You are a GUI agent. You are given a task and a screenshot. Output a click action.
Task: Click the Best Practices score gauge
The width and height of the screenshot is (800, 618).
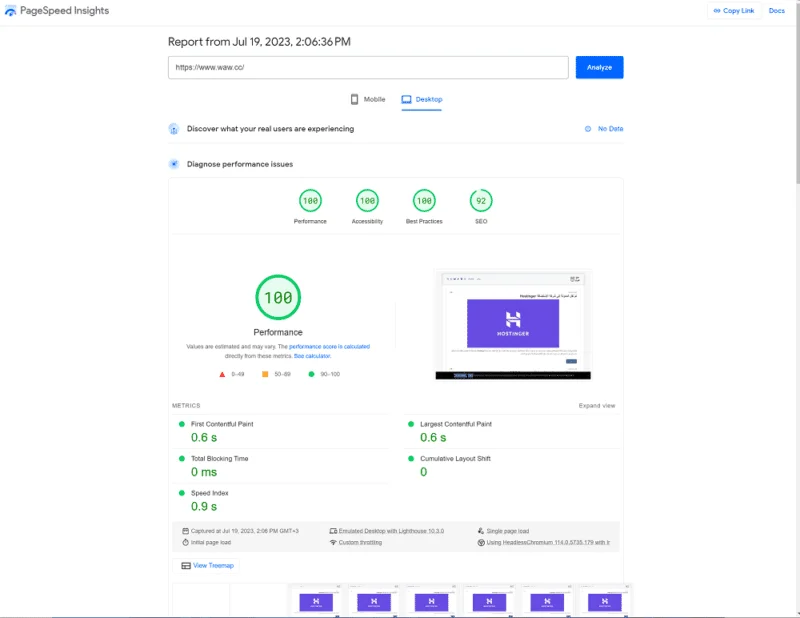coord(424,201)
